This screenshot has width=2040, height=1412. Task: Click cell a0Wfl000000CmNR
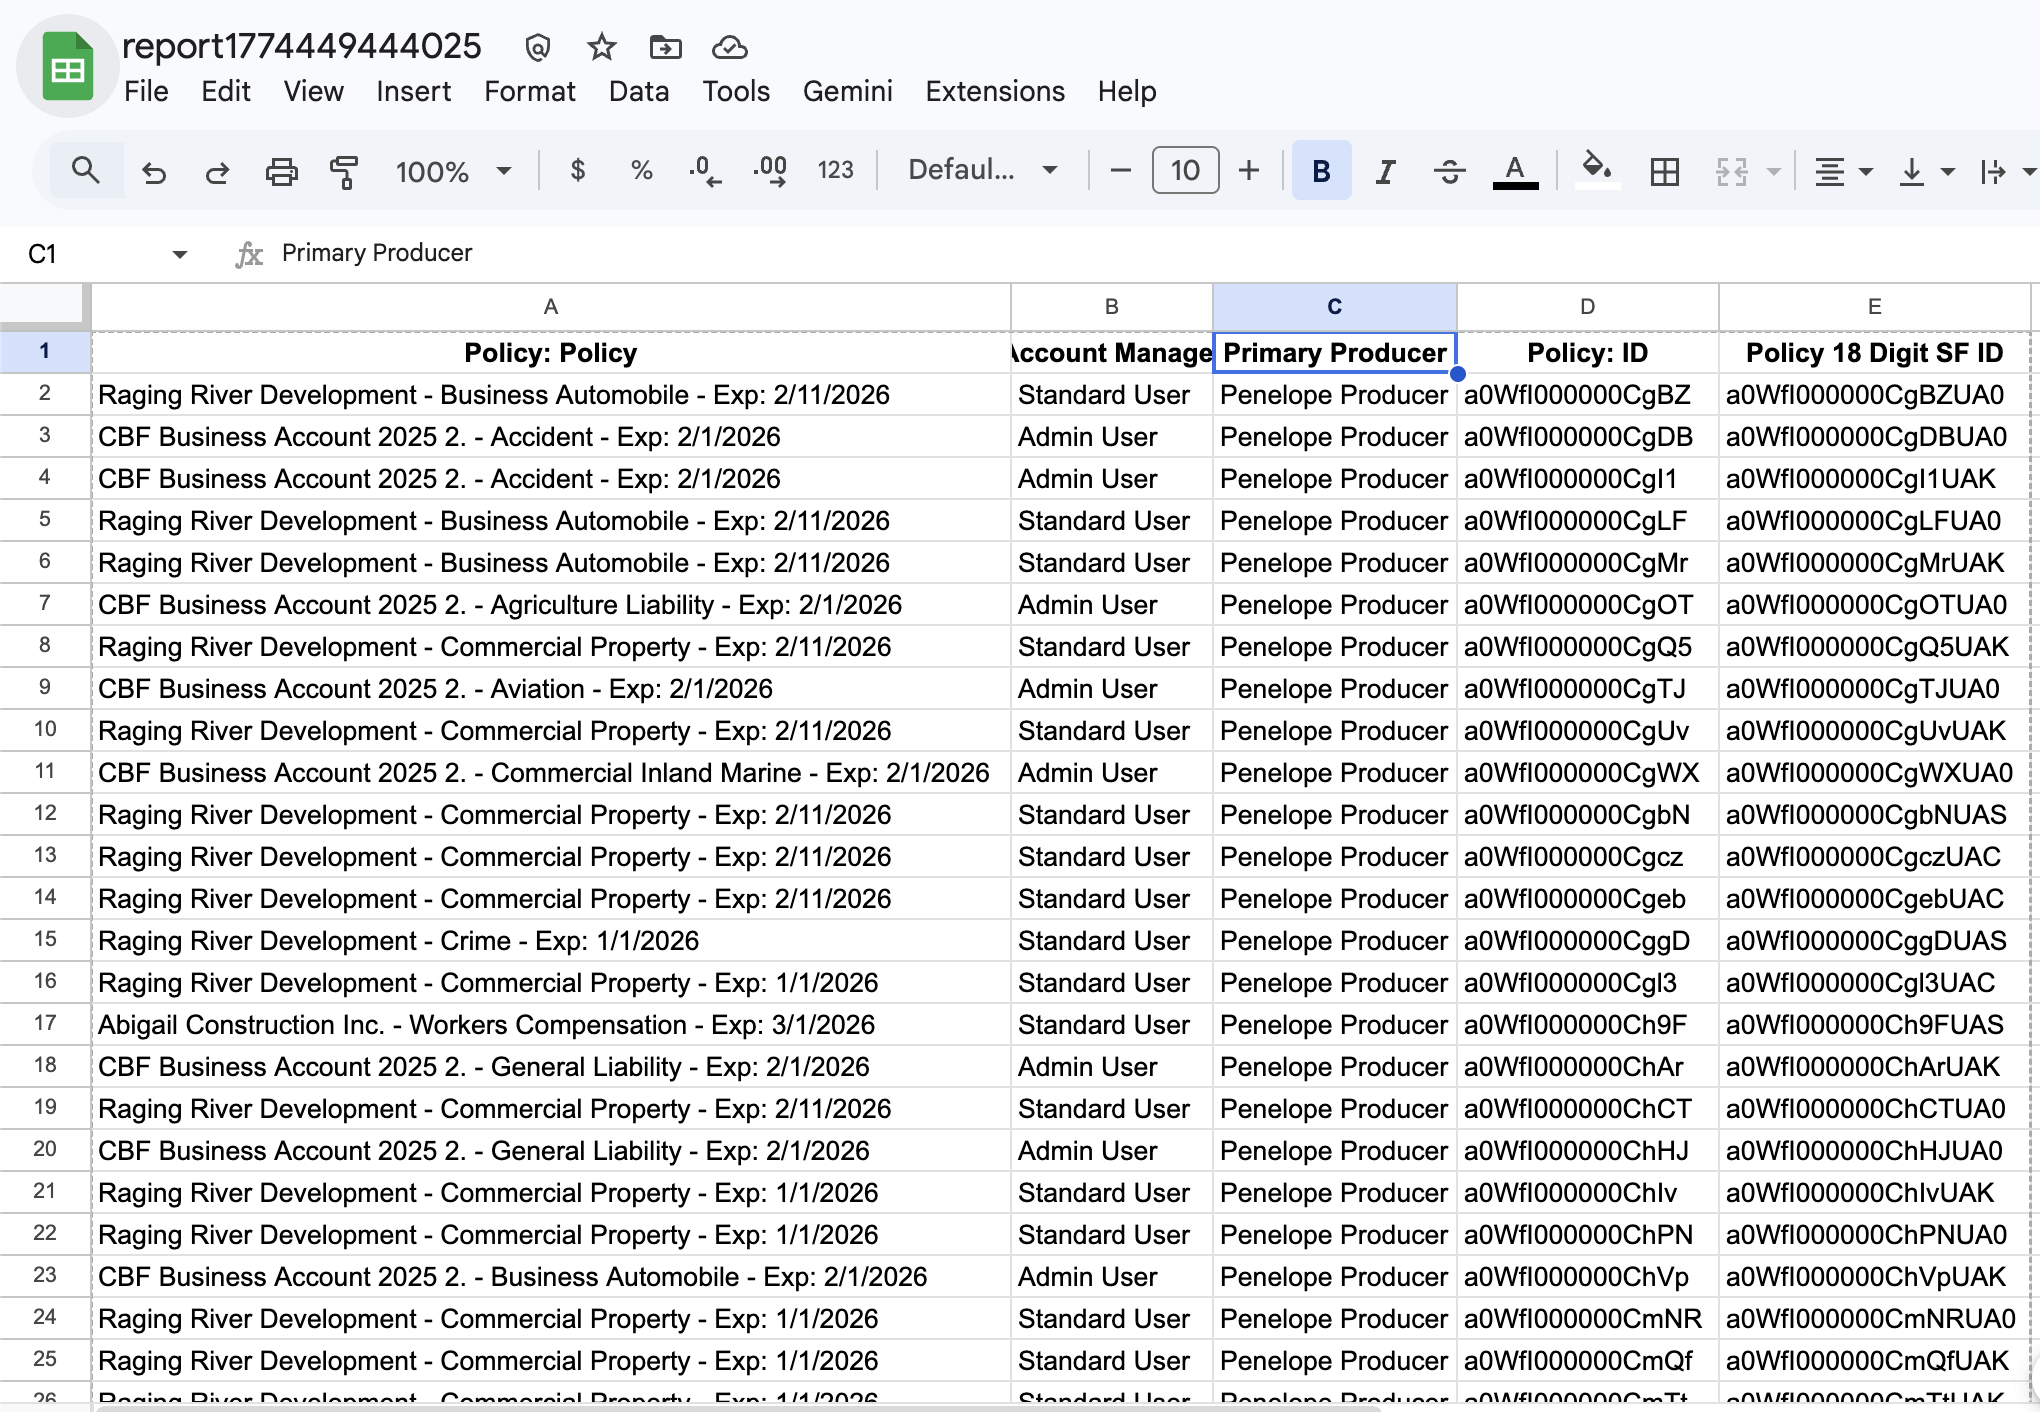click(x=1587, y=1319)
